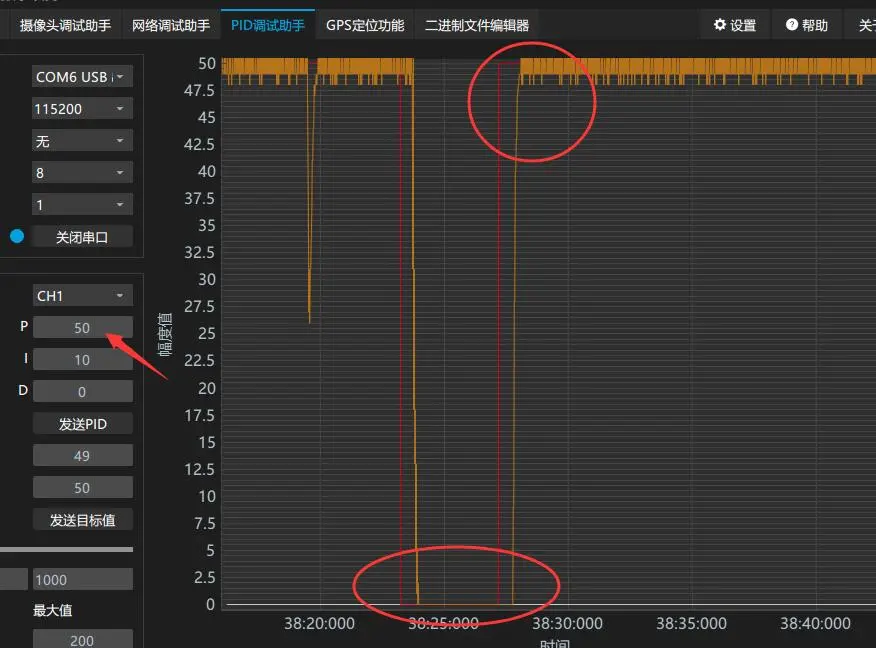
Task: Click the blue serial status indicator
Action: point(16,237)
